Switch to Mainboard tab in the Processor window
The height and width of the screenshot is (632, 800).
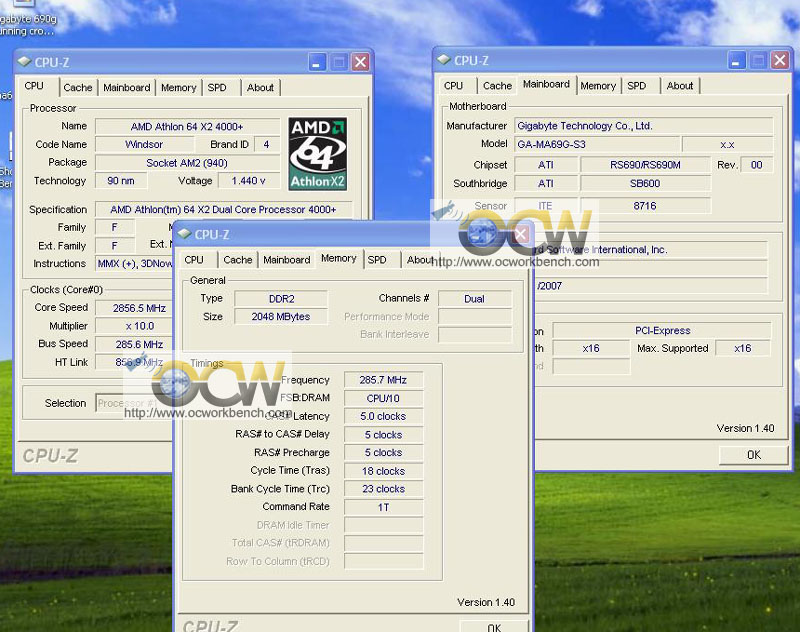127,87
